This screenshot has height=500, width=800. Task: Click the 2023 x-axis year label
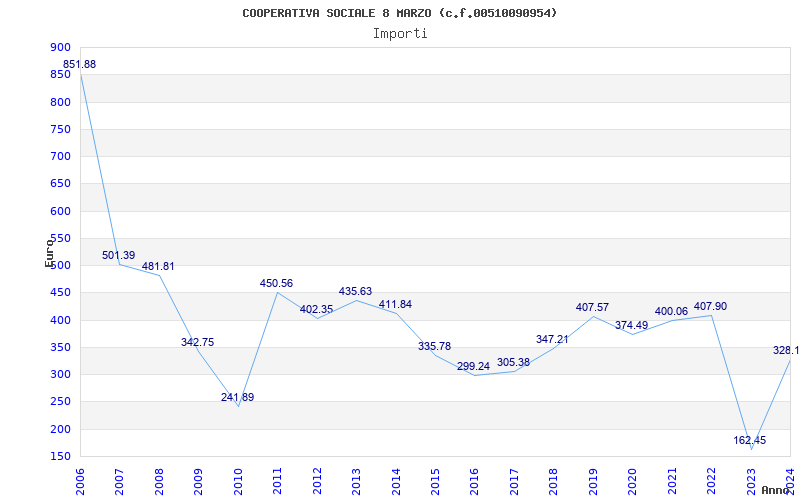(x=751, y=481)
